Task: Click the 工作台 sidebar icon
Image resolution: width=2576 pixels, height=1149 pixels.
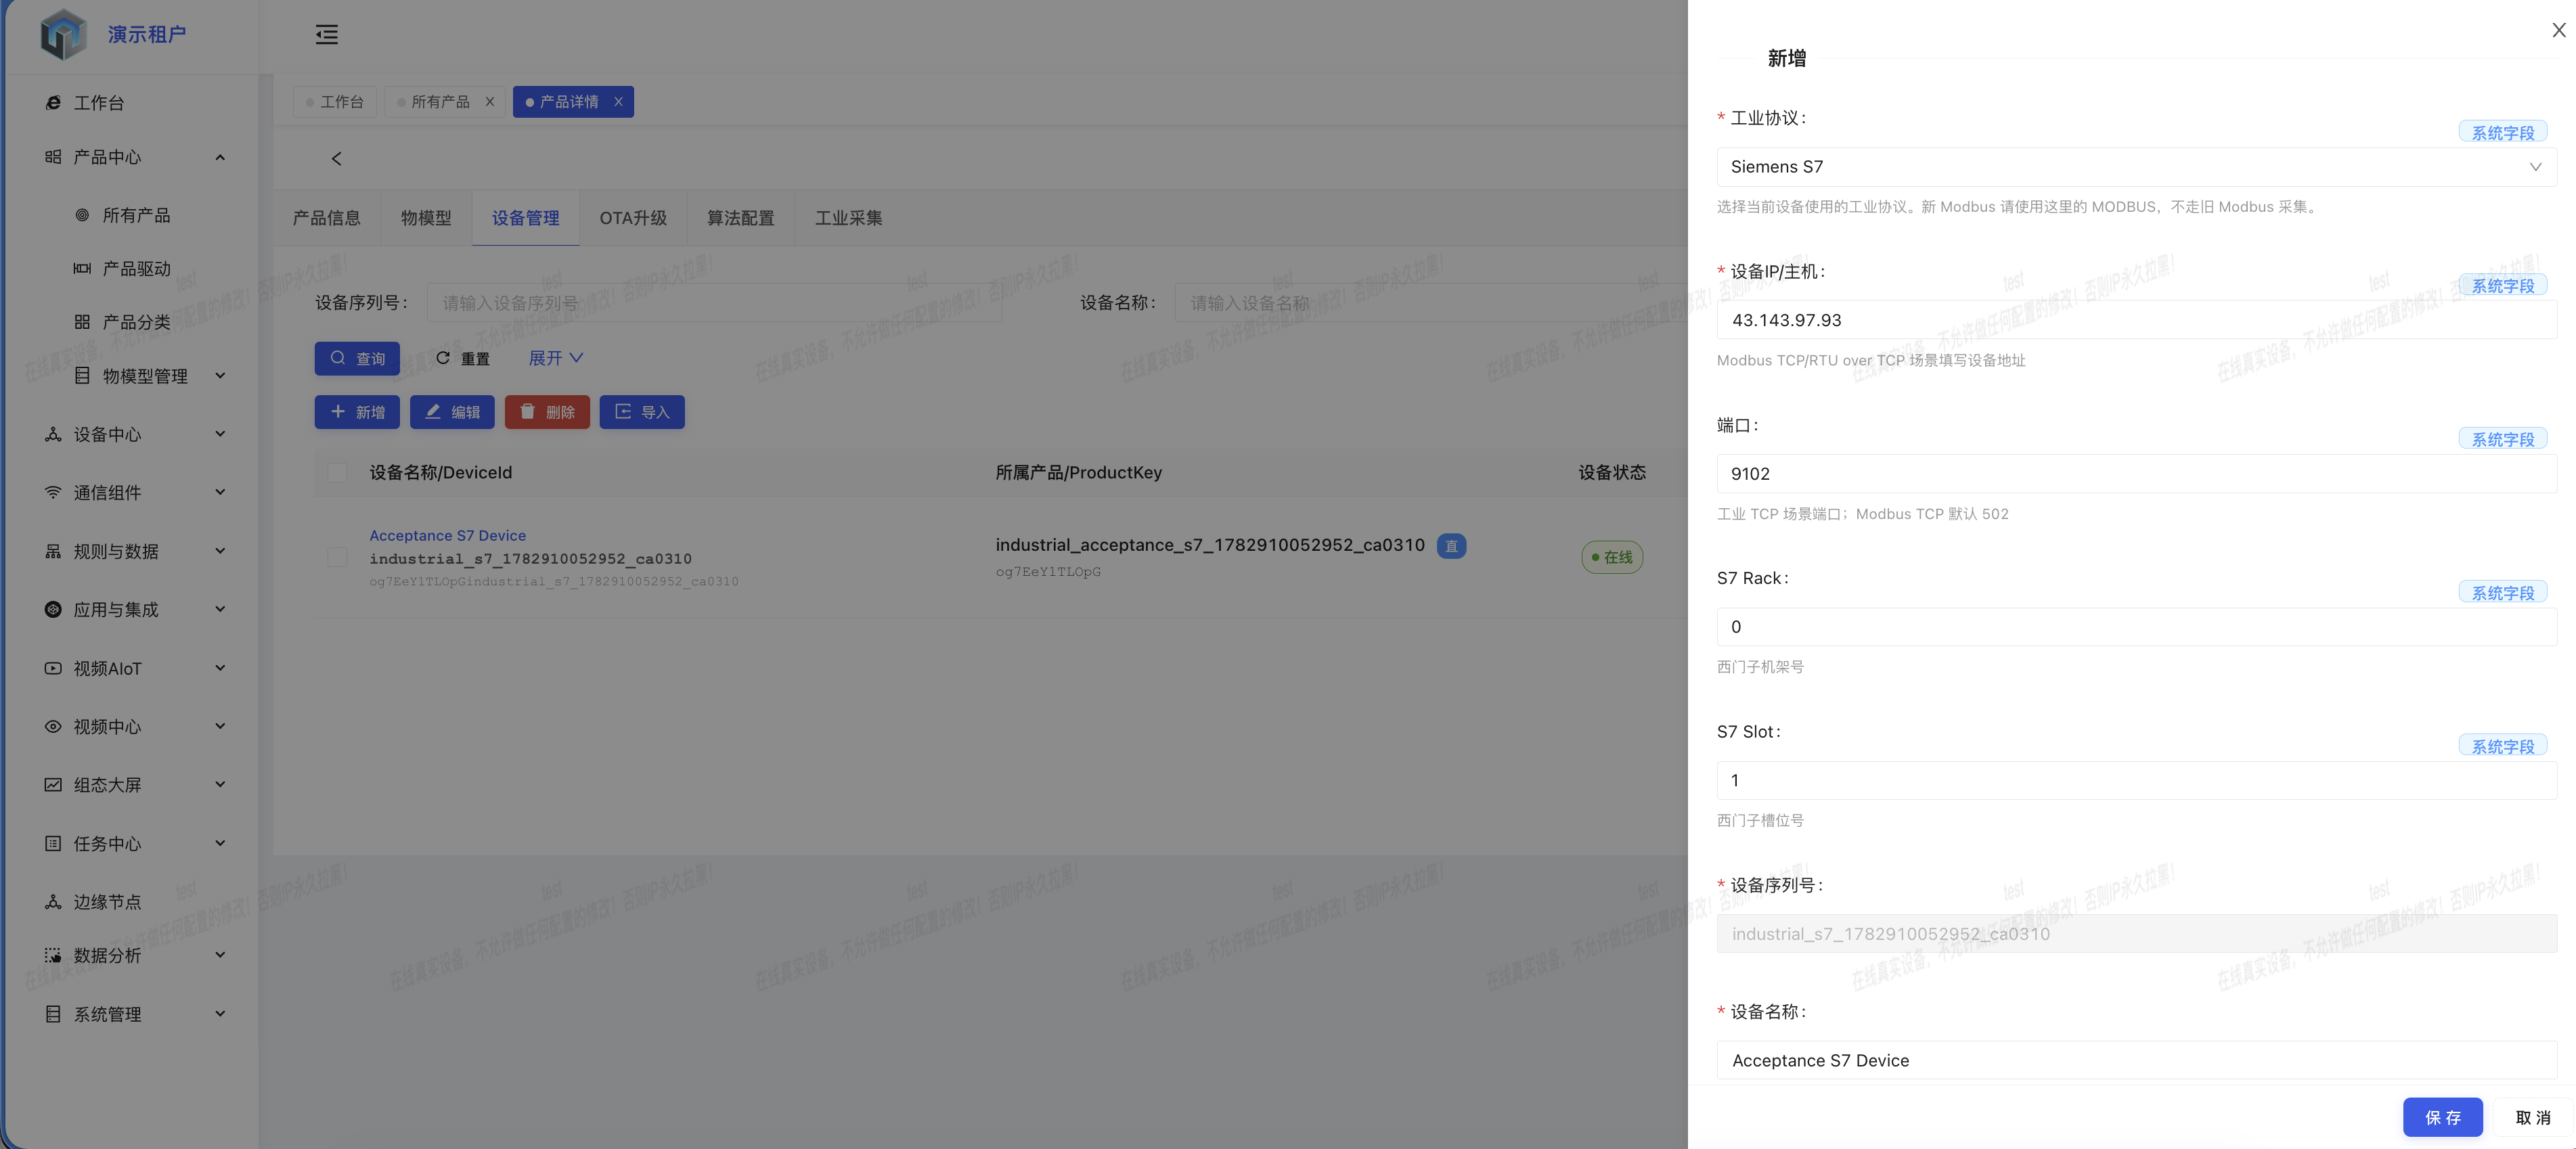Action: pos(53,103)
